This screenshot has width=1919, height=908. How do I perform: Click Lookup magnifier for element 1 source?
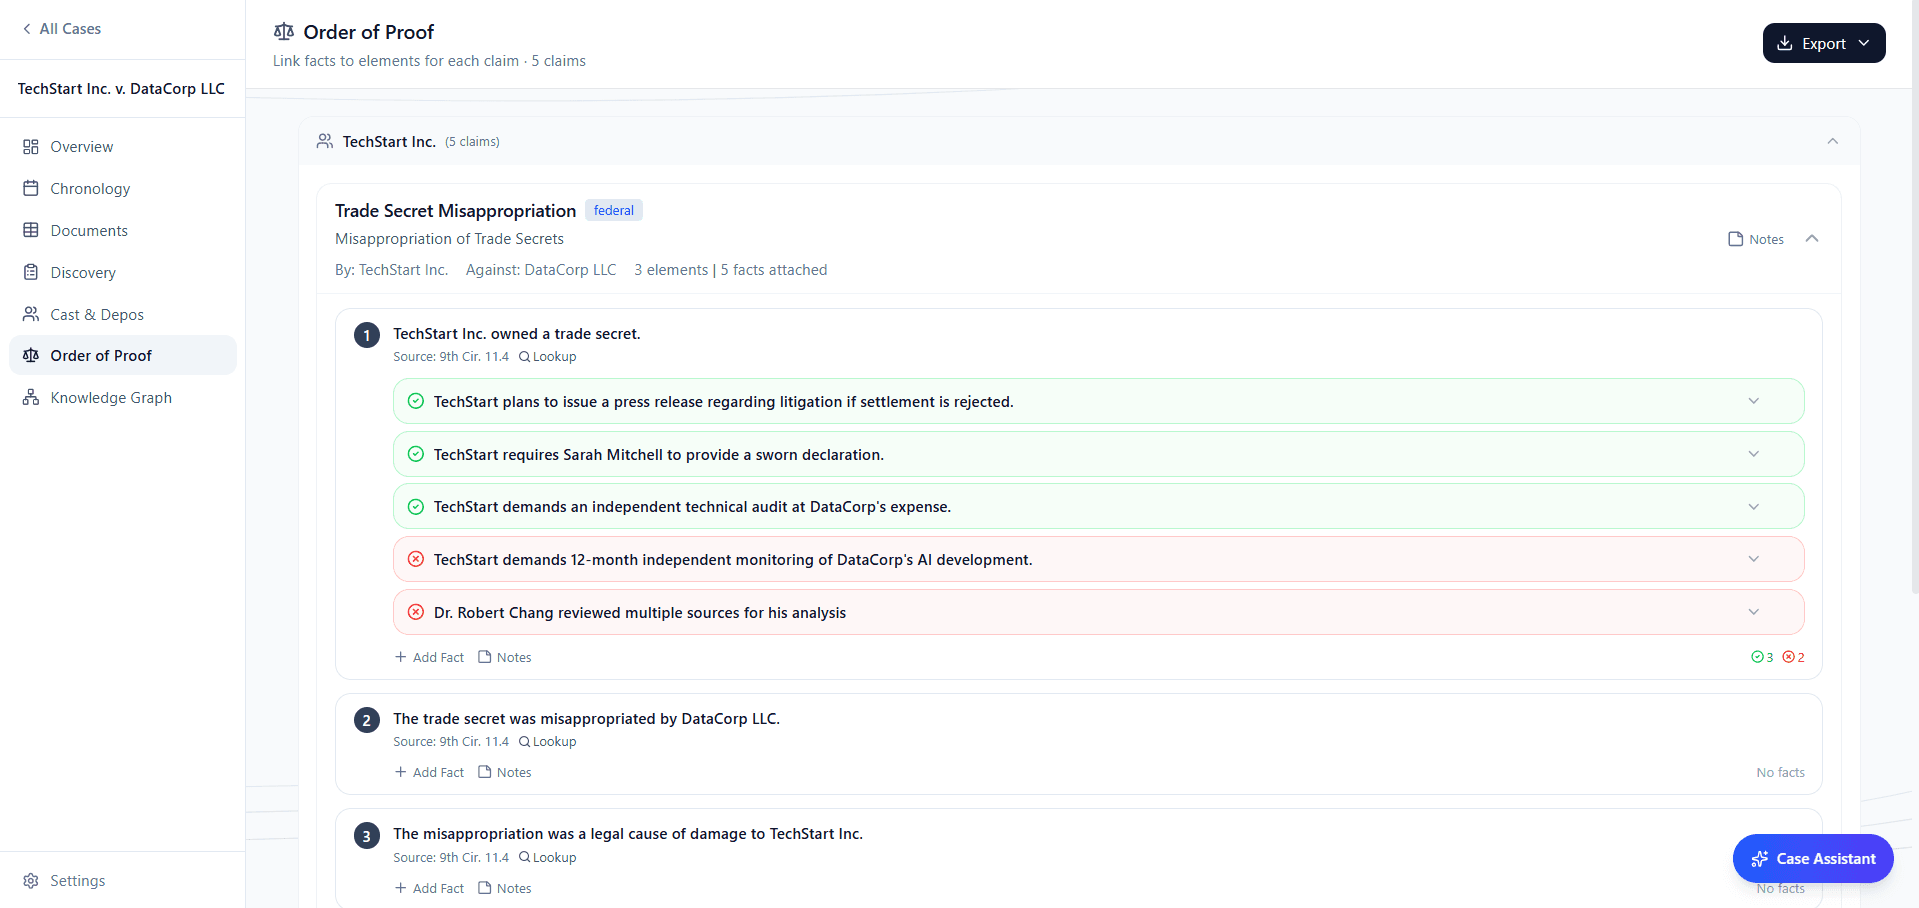pyautogui.click(x=524, y=357)
